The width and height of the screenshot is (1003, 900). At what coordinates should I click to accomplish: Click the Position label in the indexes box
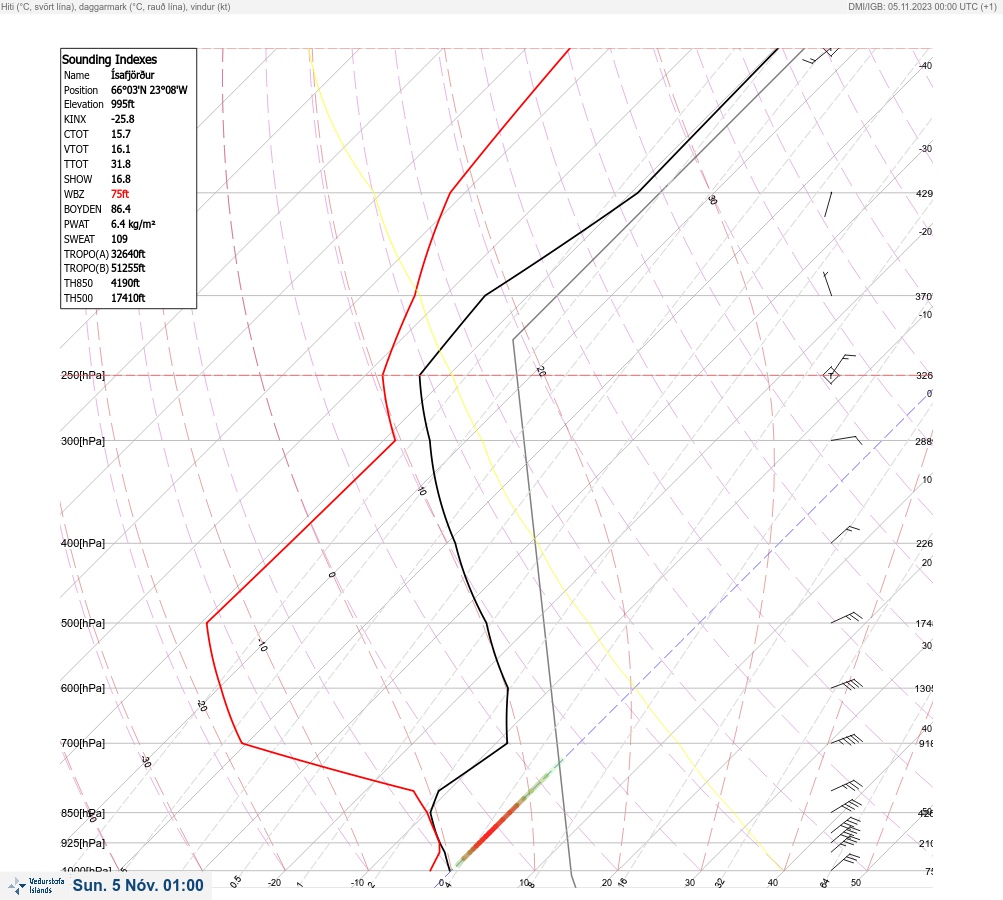(81, 90)
